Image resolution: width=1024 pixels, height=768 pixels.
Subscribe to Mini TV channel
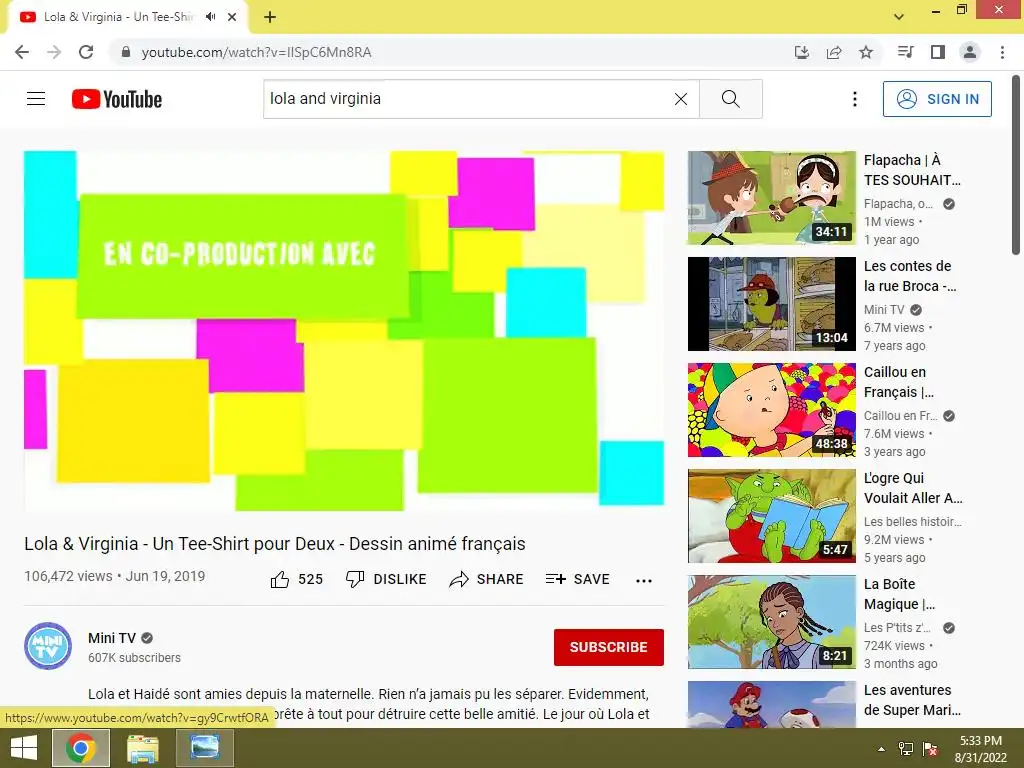click(609, 647)
